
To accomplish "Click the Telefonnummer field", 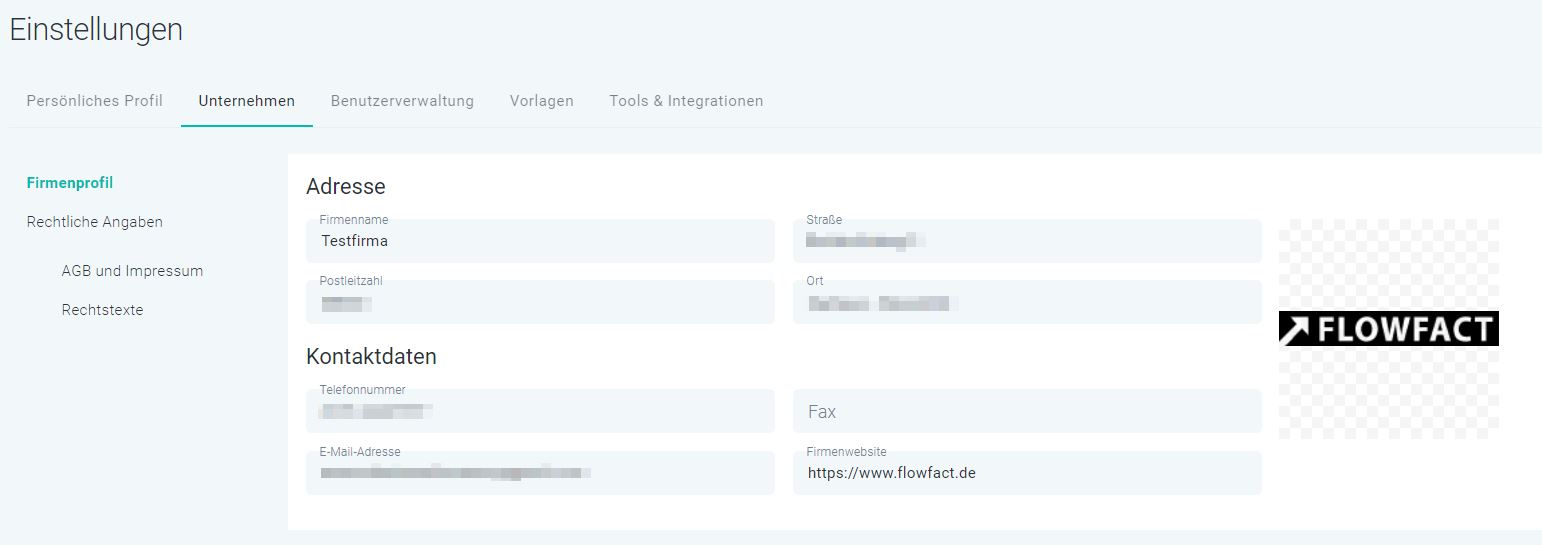I will (x=540, y=412).
